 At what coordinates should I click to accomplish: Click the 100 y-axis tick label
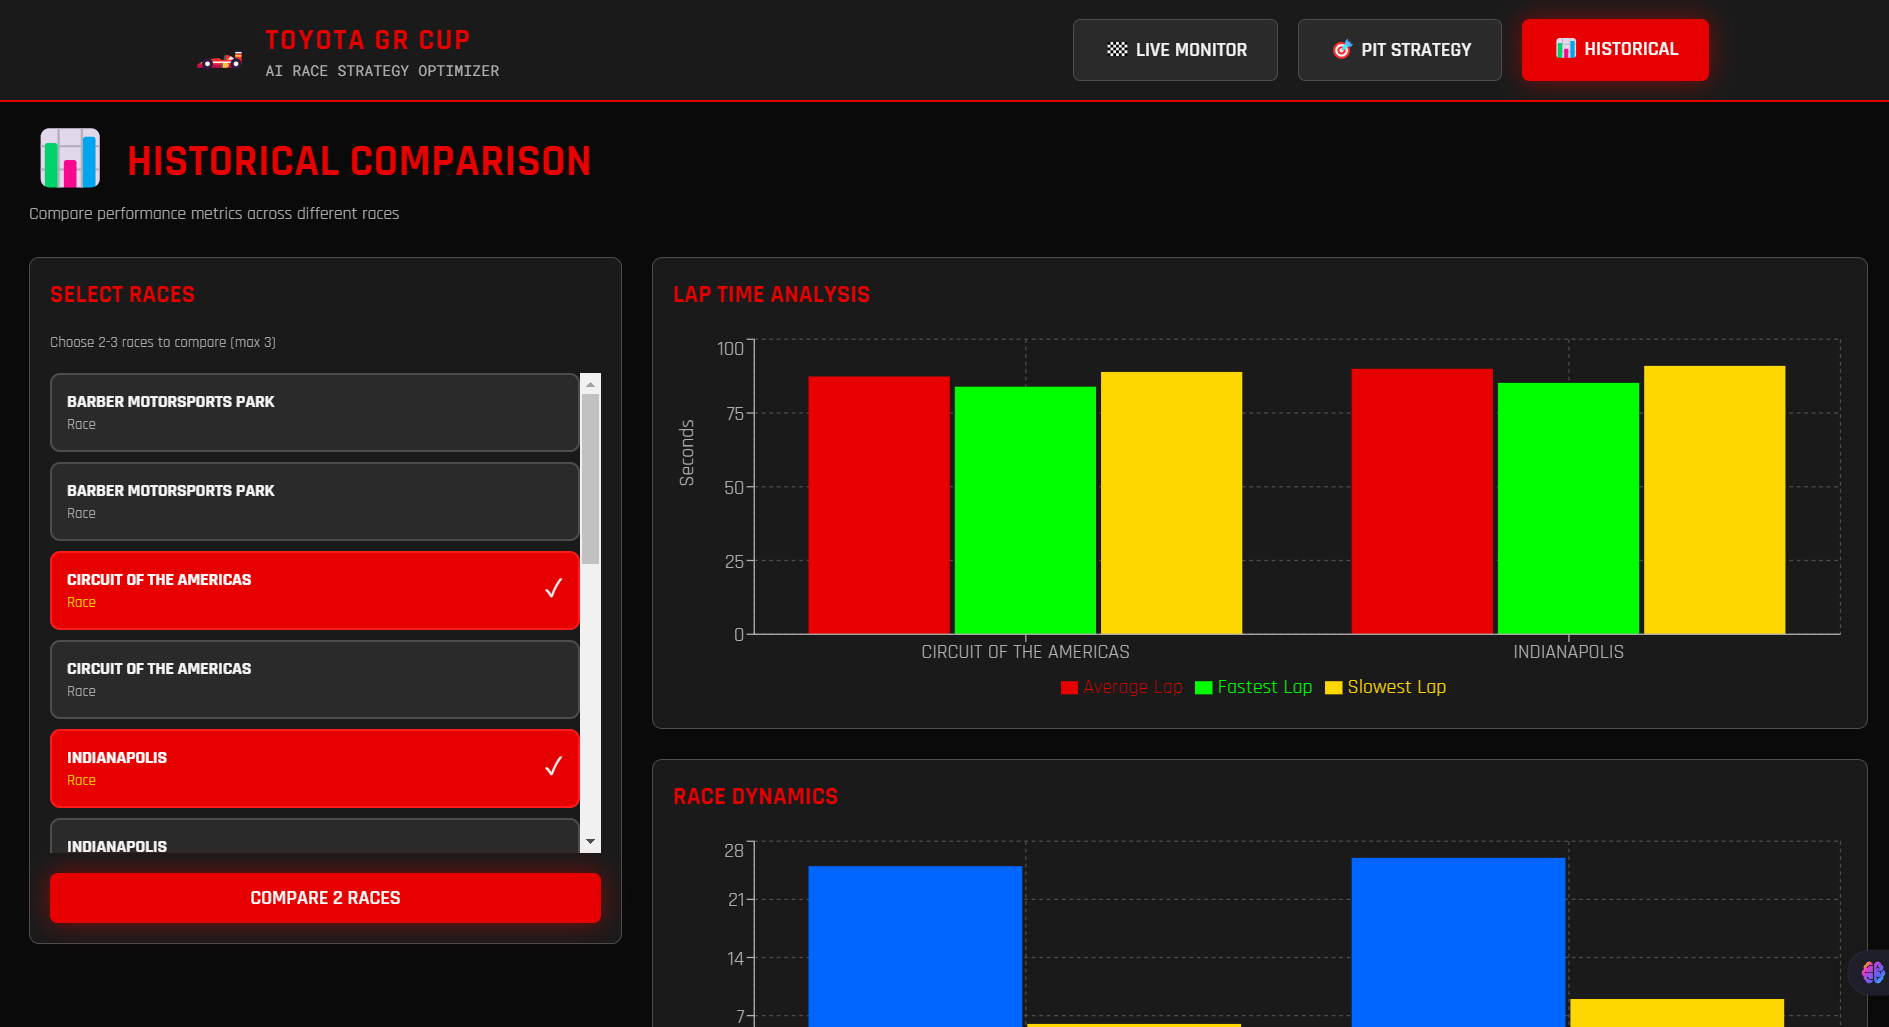coord(730,349)
